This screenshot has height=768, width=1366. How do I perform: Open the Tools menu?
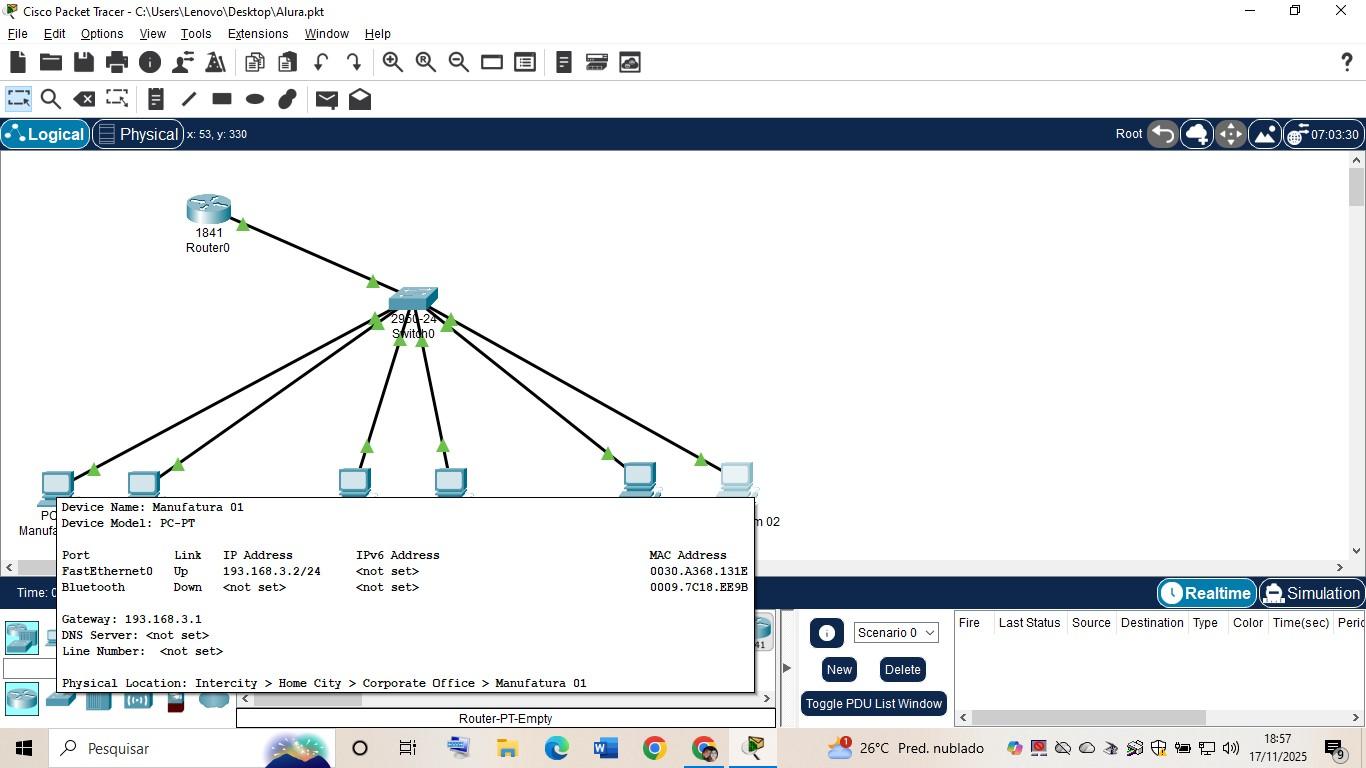[196, 34]
